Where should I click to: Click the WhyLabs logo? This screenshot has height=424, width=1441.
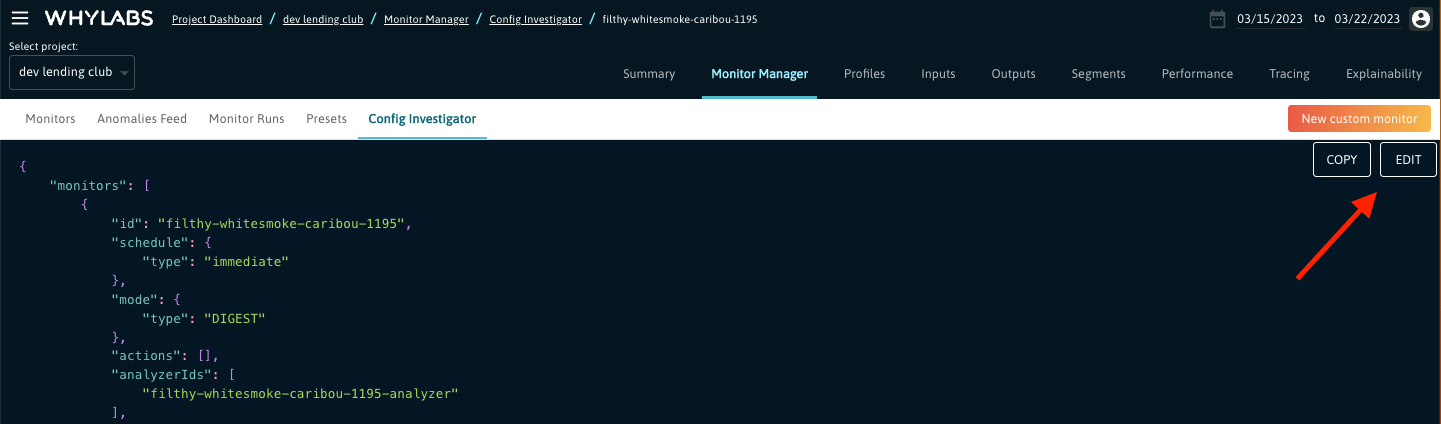click(98, 19)
